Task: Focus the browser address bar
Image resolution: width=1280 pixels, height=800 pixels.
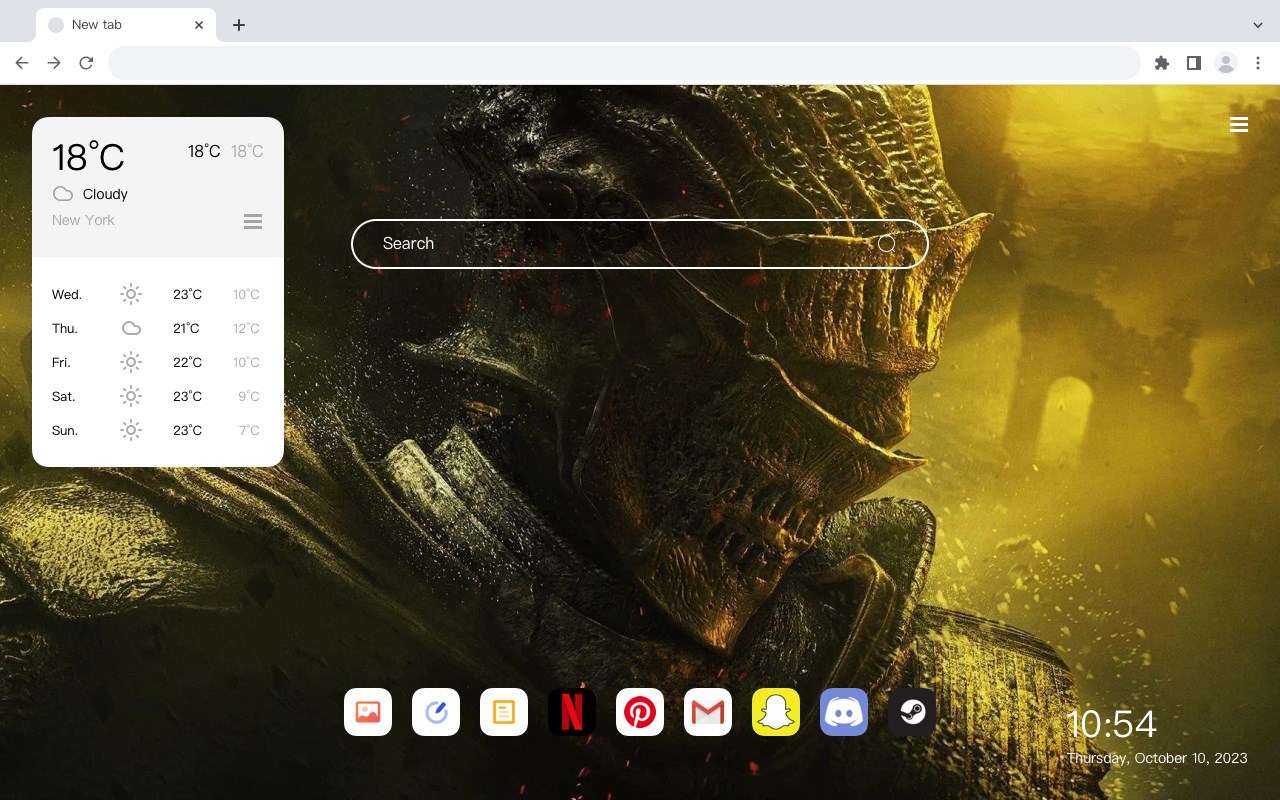Action: coord(624,63)
